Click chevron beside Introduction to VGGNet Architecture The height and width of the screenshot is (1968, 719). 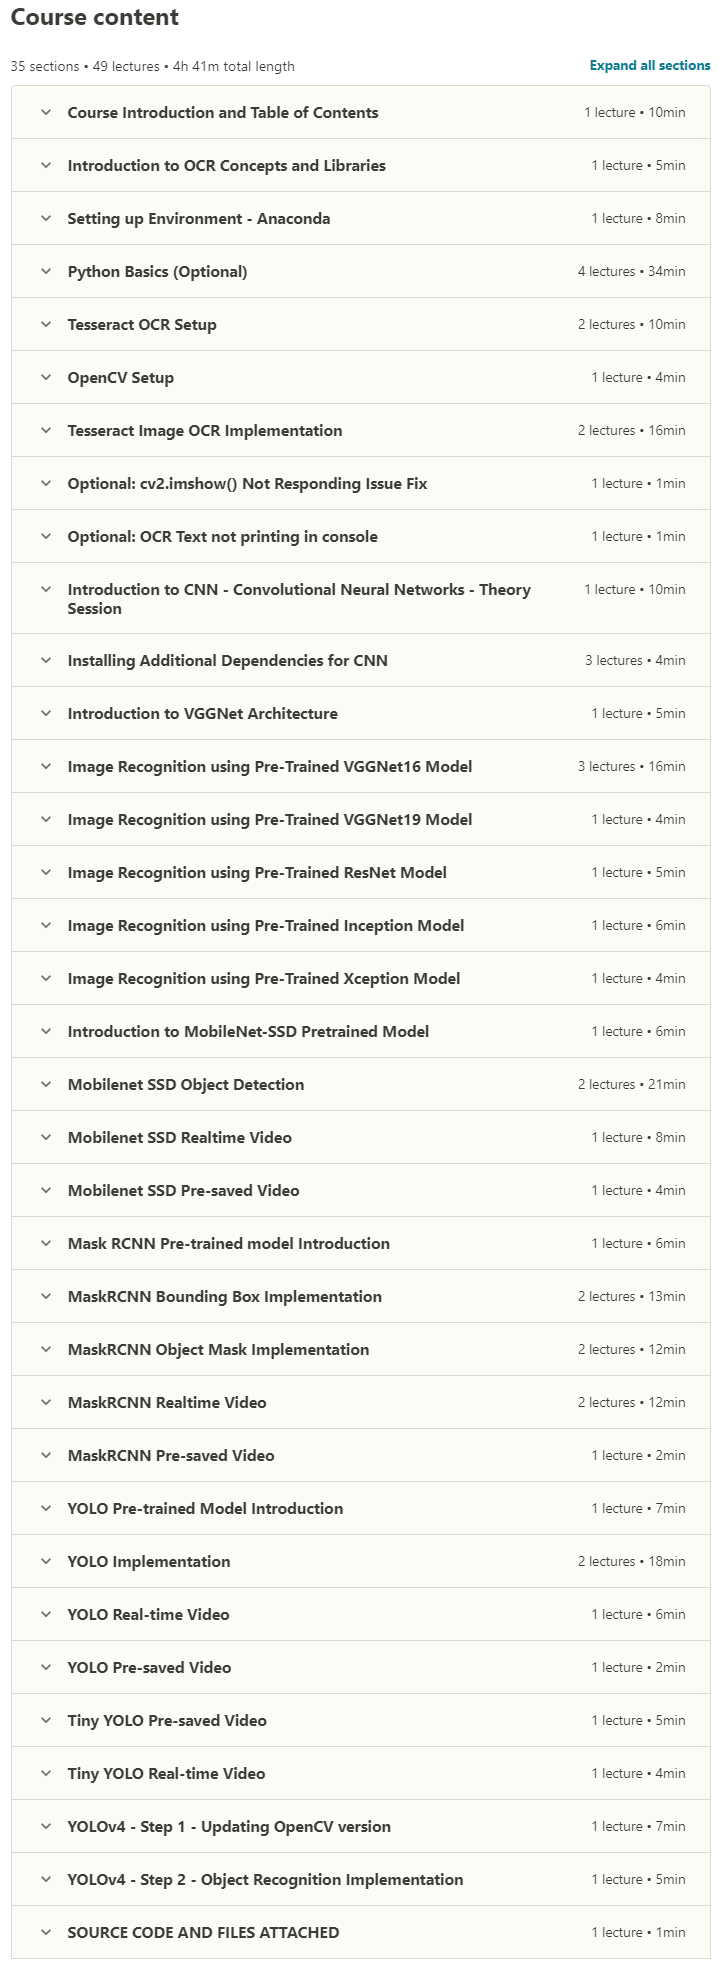pyautogui.click(x=46, y=713)
